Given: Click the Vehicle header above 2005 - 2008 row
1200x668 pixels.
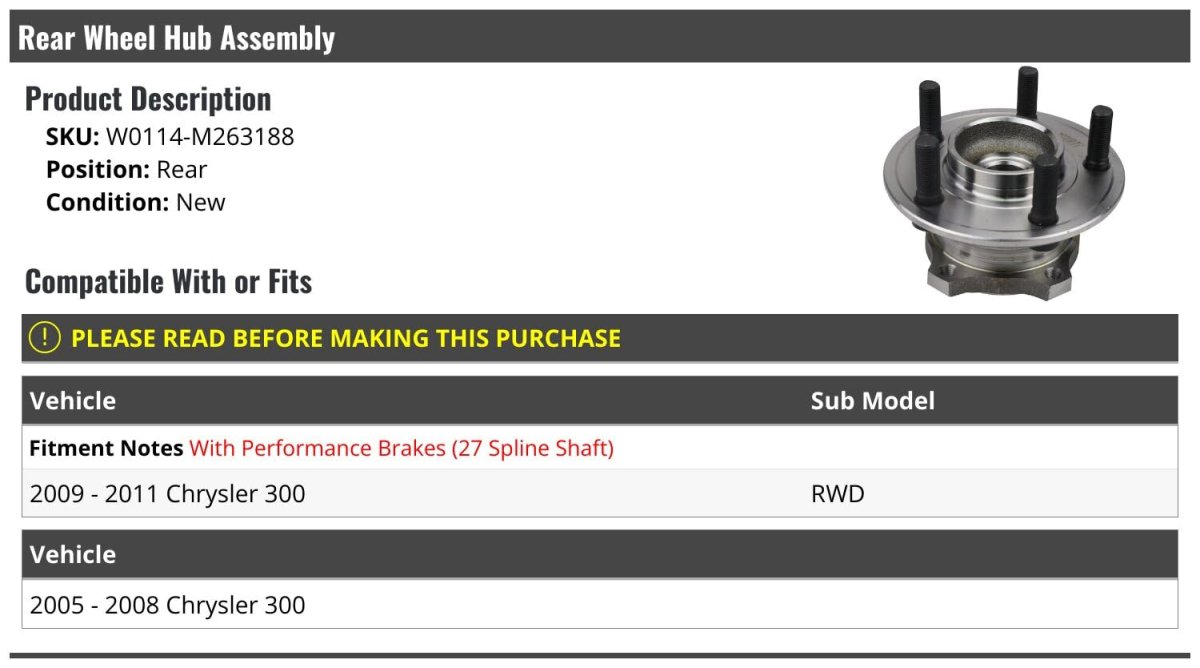Looking at the screenshot, I should coord(73,554).
